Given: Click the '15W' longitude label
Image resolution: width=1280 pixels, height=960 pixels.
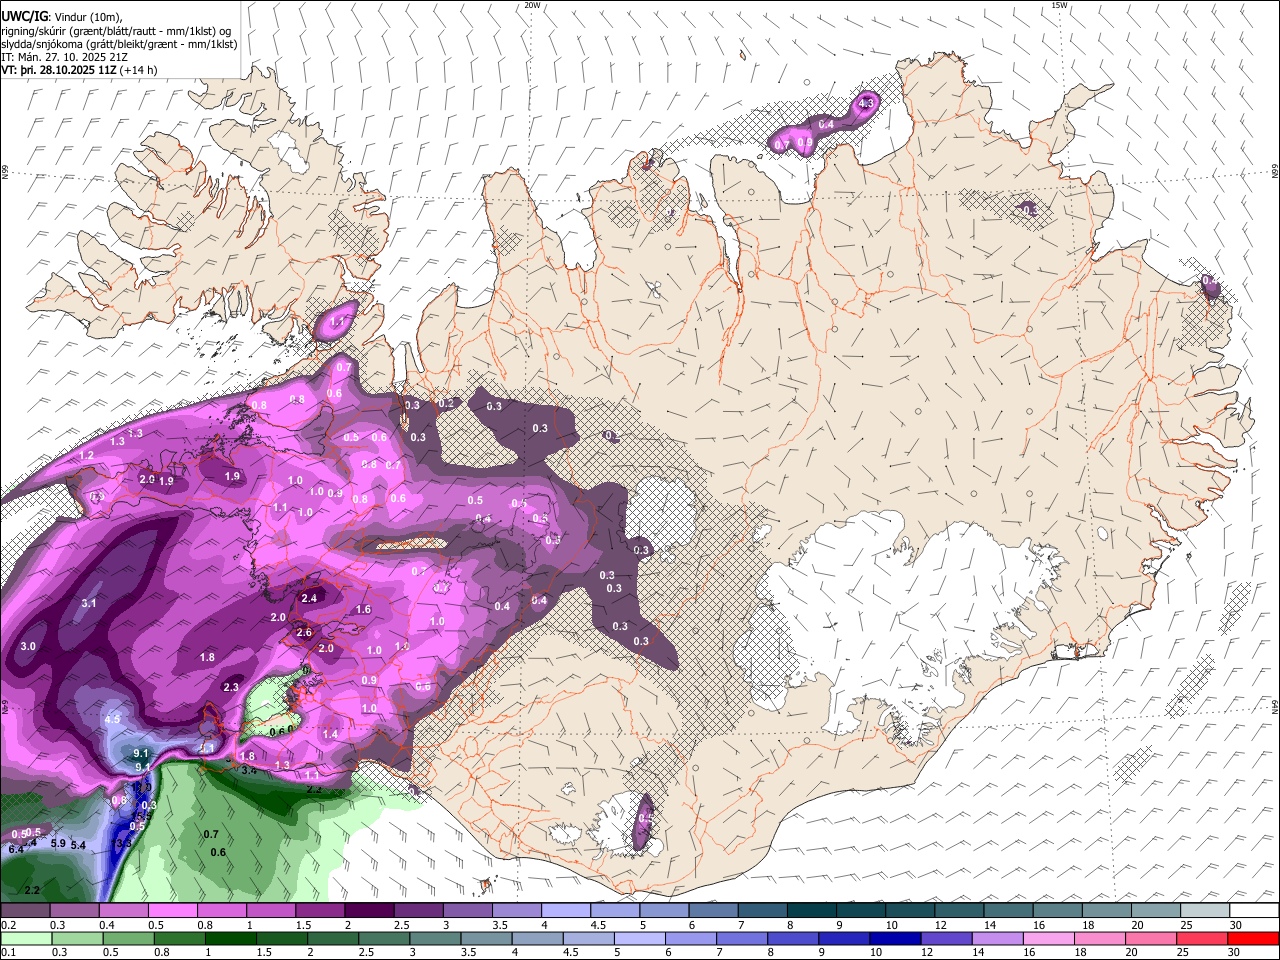Looking at the screenshot, I should click(x=1059, y=5).
